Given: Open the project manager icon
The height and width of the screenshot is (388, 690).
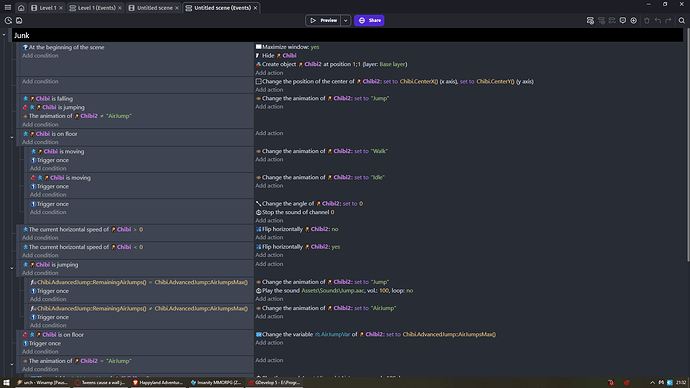Looking at the screenshot, I should pos(8,20).
